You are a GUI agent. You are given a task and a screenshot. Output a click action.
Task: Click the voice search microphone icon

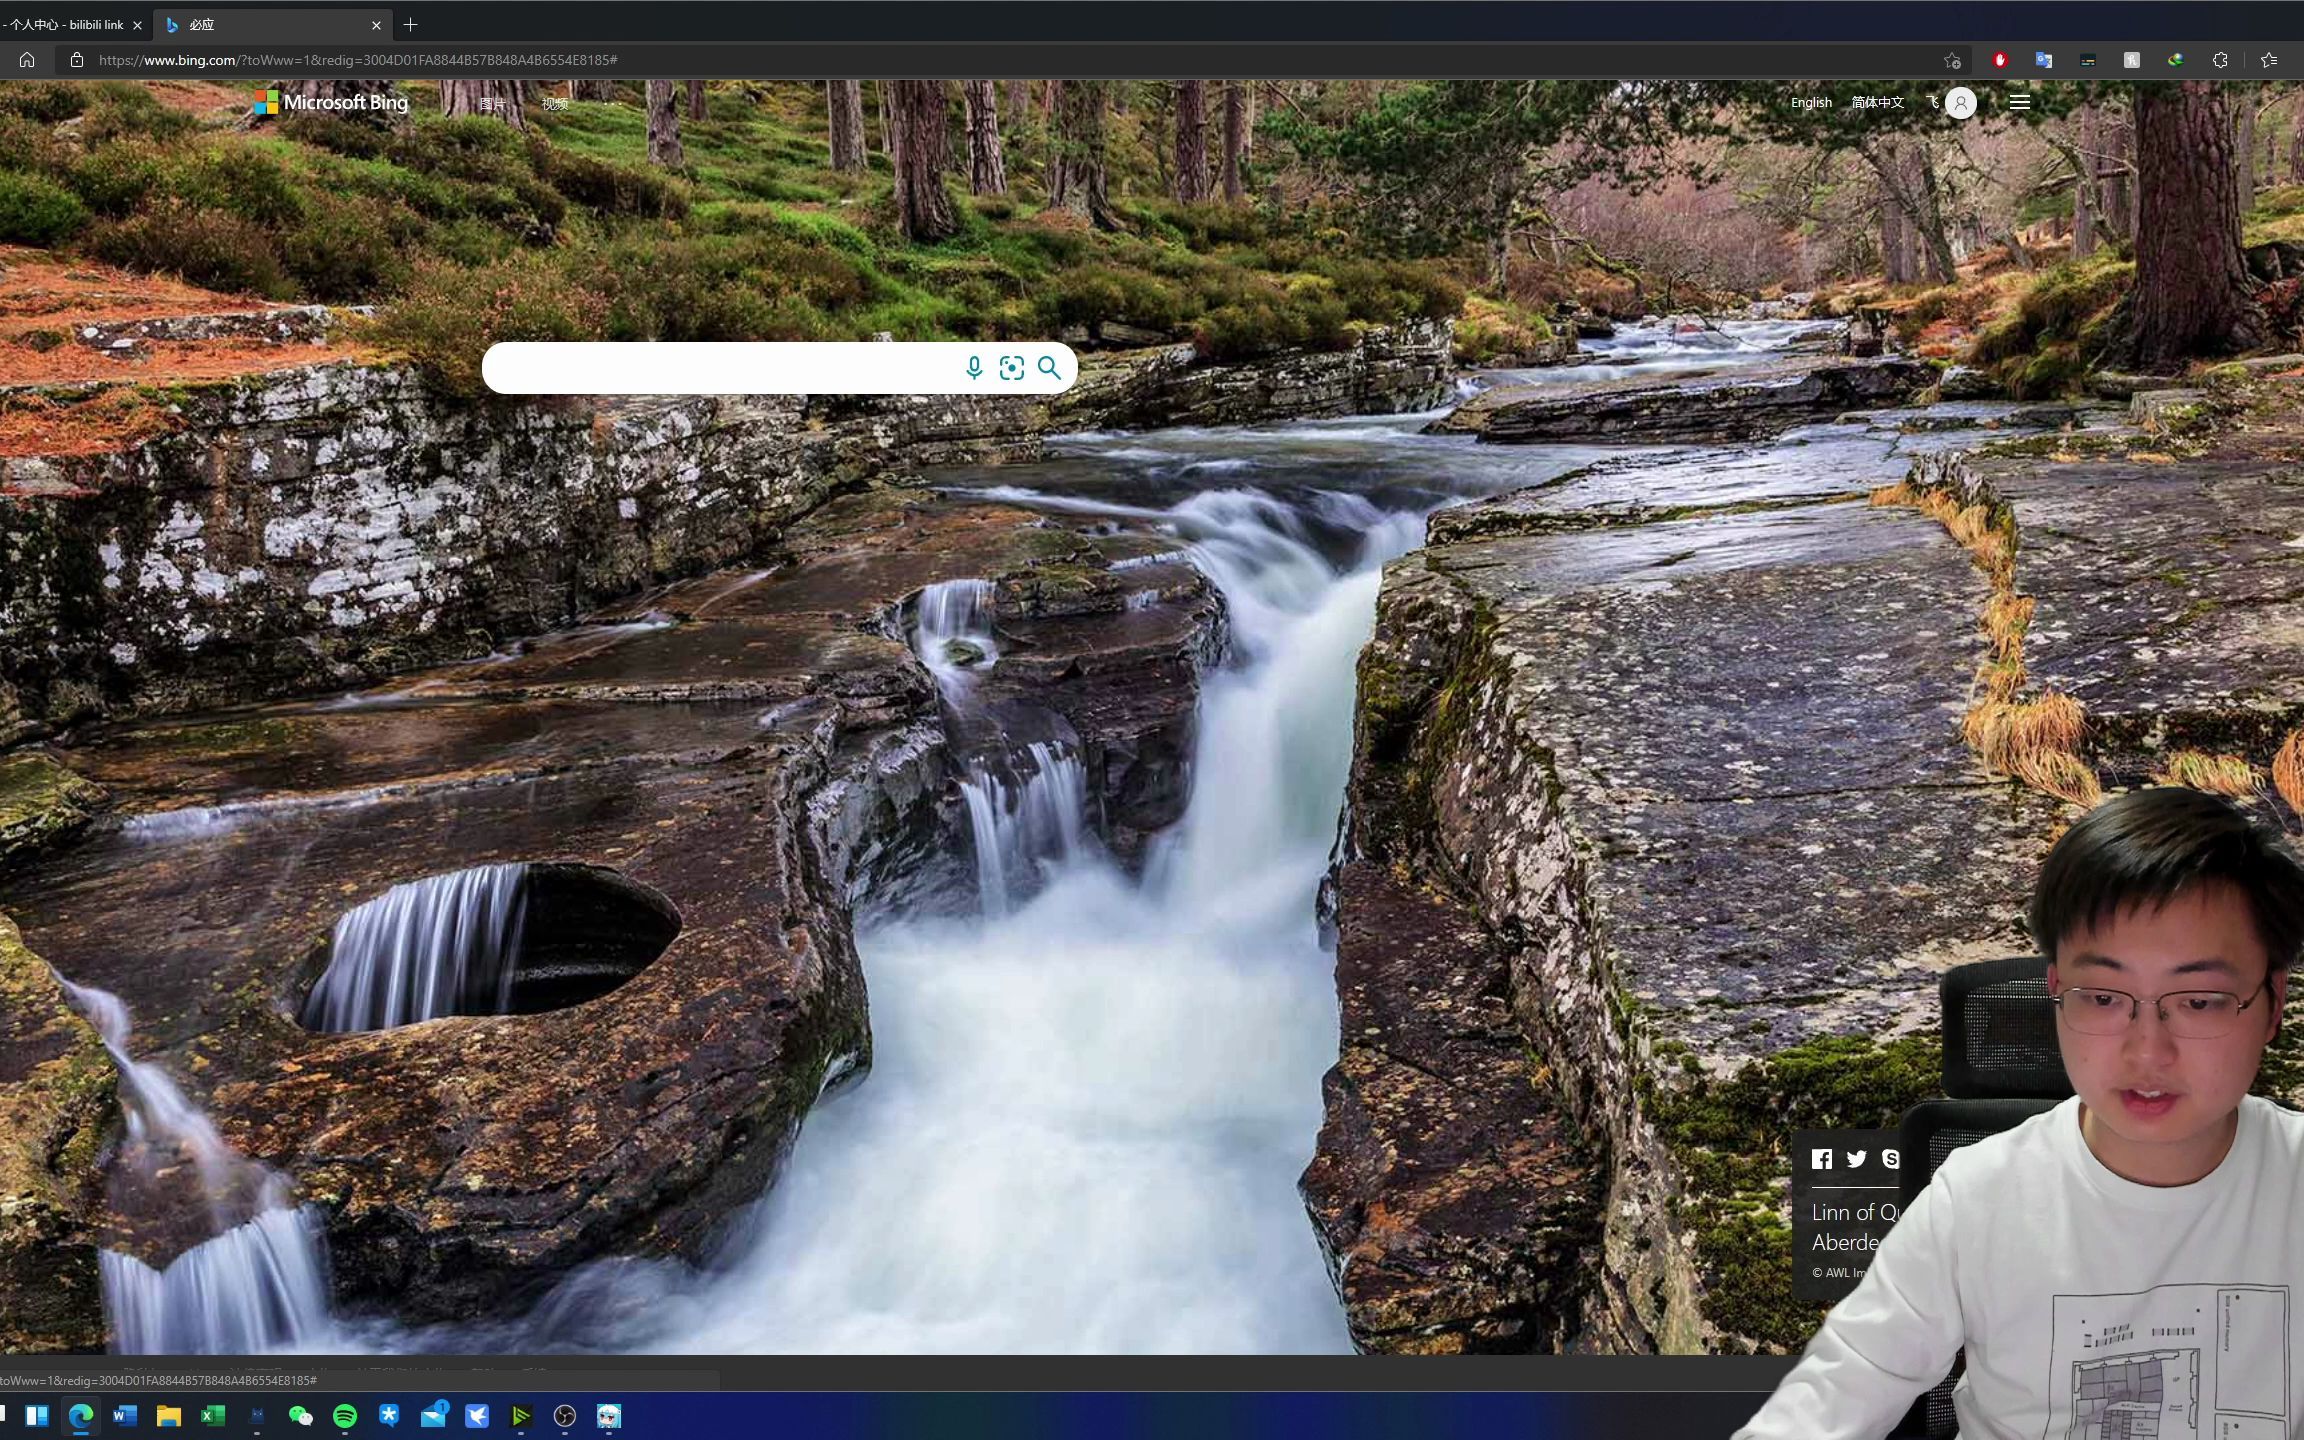pos(974,368)
